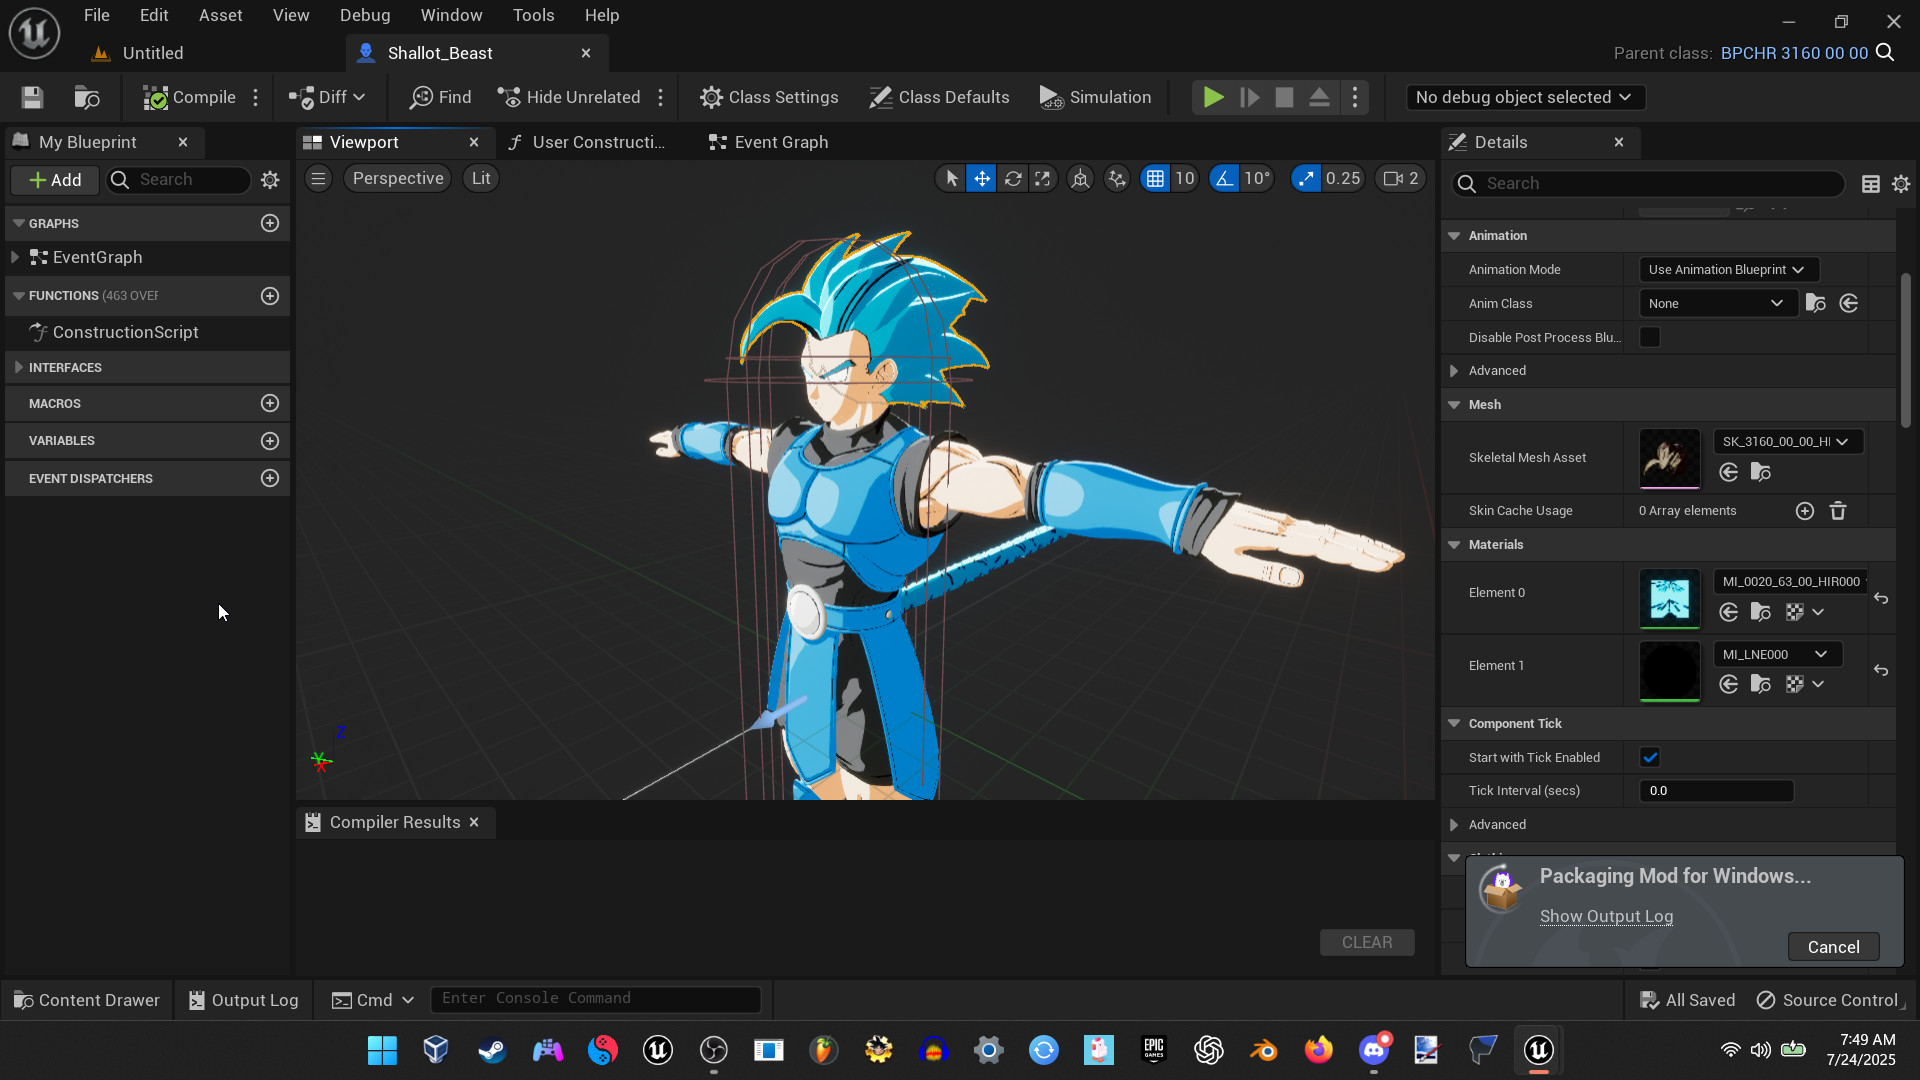Viewport: 1920px width, 1080px height.
Task: Open the No debug object selected dropdown
Action: [1524, 97]
